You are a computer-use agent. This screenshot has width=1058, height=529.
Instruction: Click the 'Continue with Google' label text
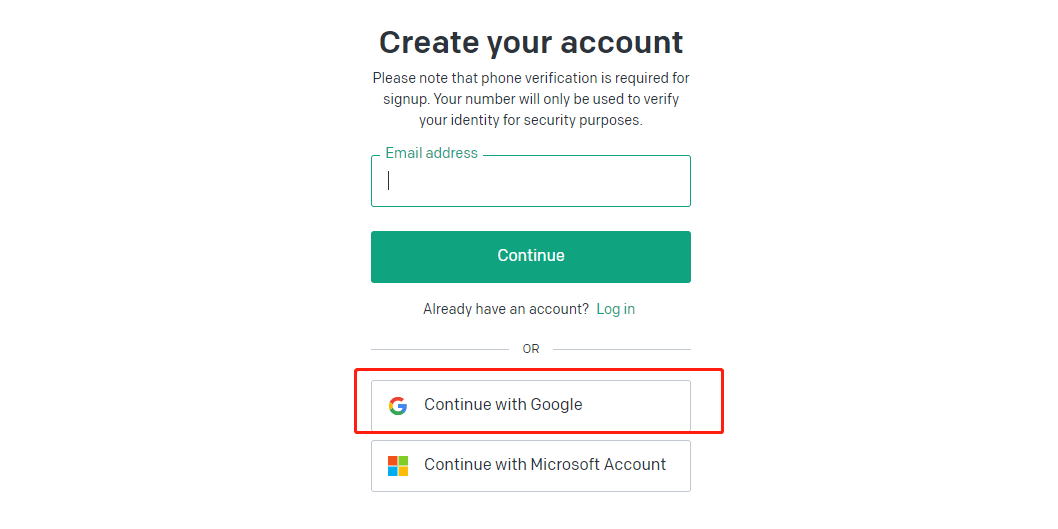click(x=503, y=405)
